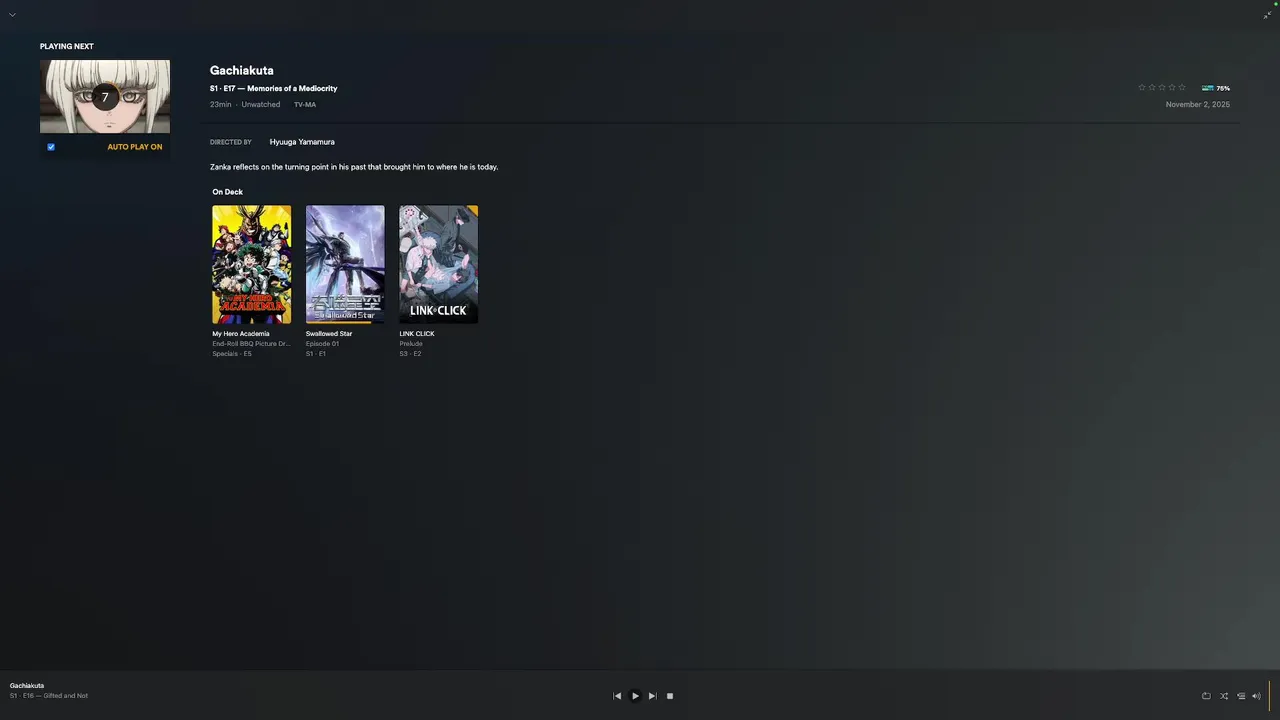This screenshot has height=720, width=1280.
Task: Click the Prelude episode label
Action: 411,344
